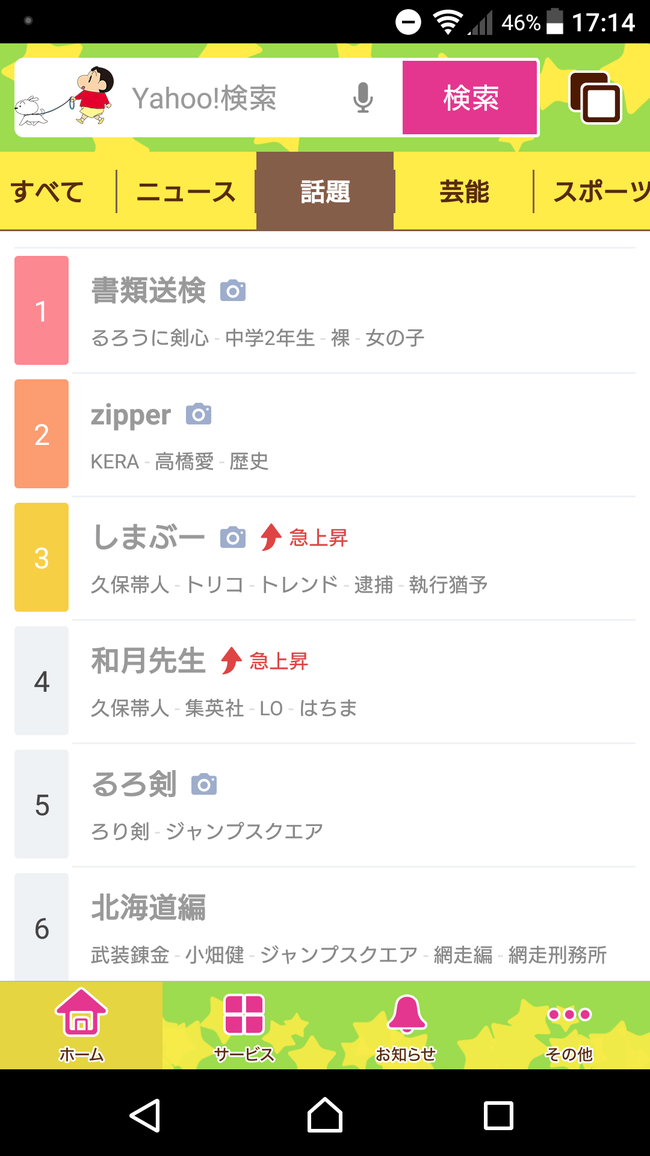Tap the Android back navigation button
Screen dimensions: 650x1156
tap(146, 1115)
